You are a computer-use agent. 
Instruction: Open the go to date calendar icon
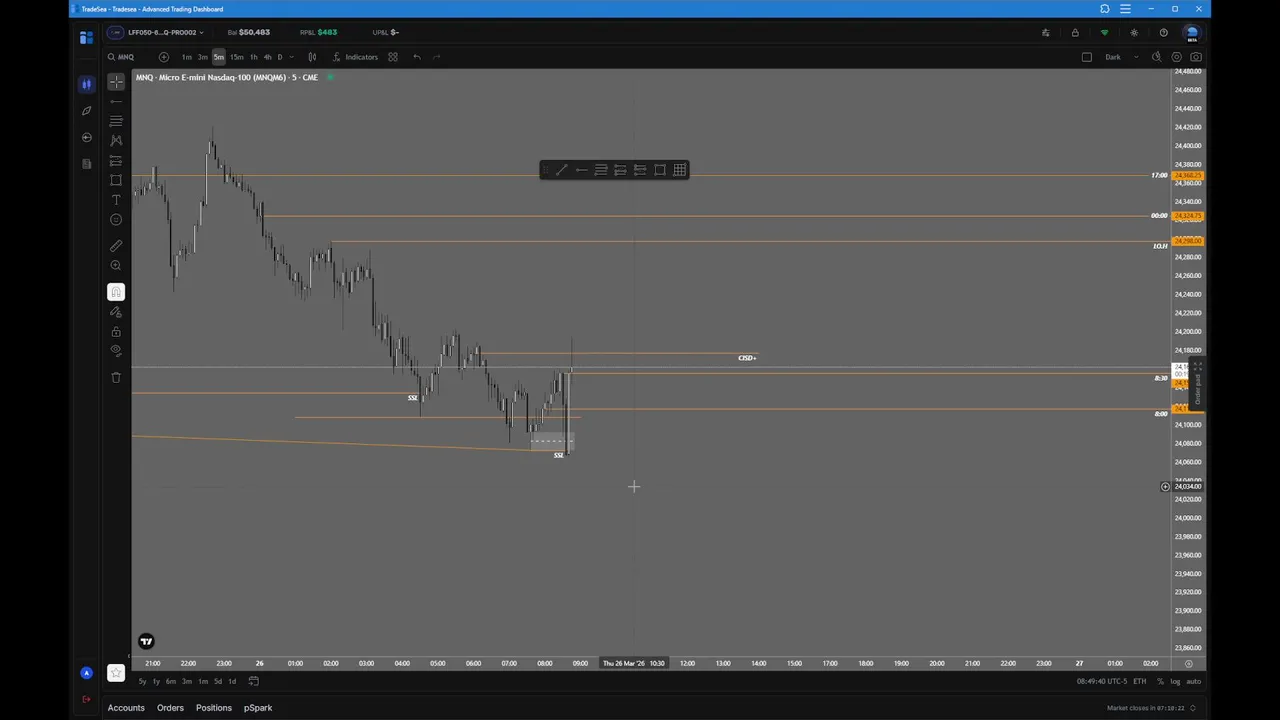[254, 681]
